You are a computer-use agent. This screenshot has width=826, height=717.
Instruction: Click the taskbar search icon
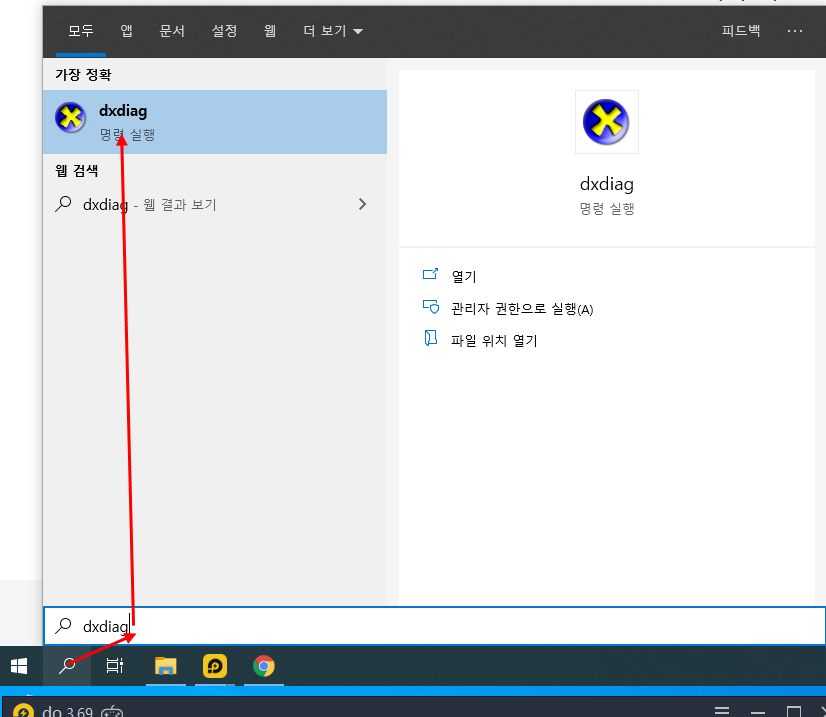tap(67, 666)
